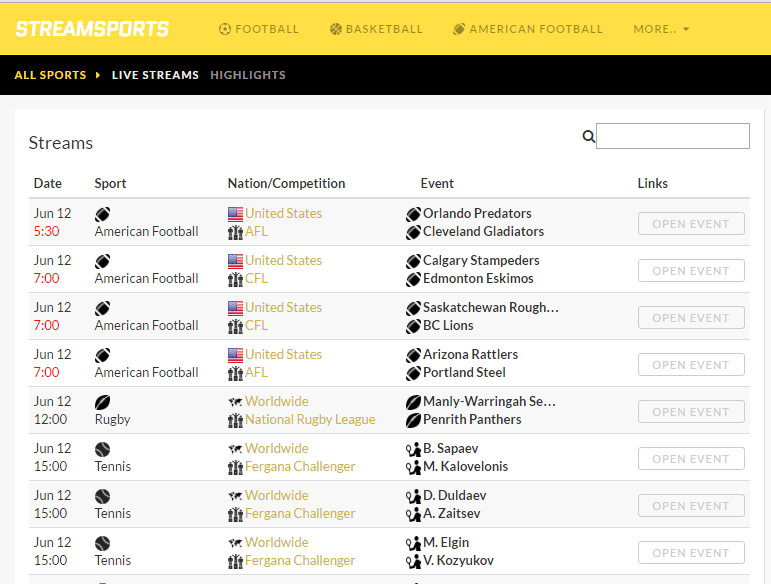Screen dimensions: 771x584
Task: Click US flag icon in Arizona Rattlers row
Action: point(236,355)
